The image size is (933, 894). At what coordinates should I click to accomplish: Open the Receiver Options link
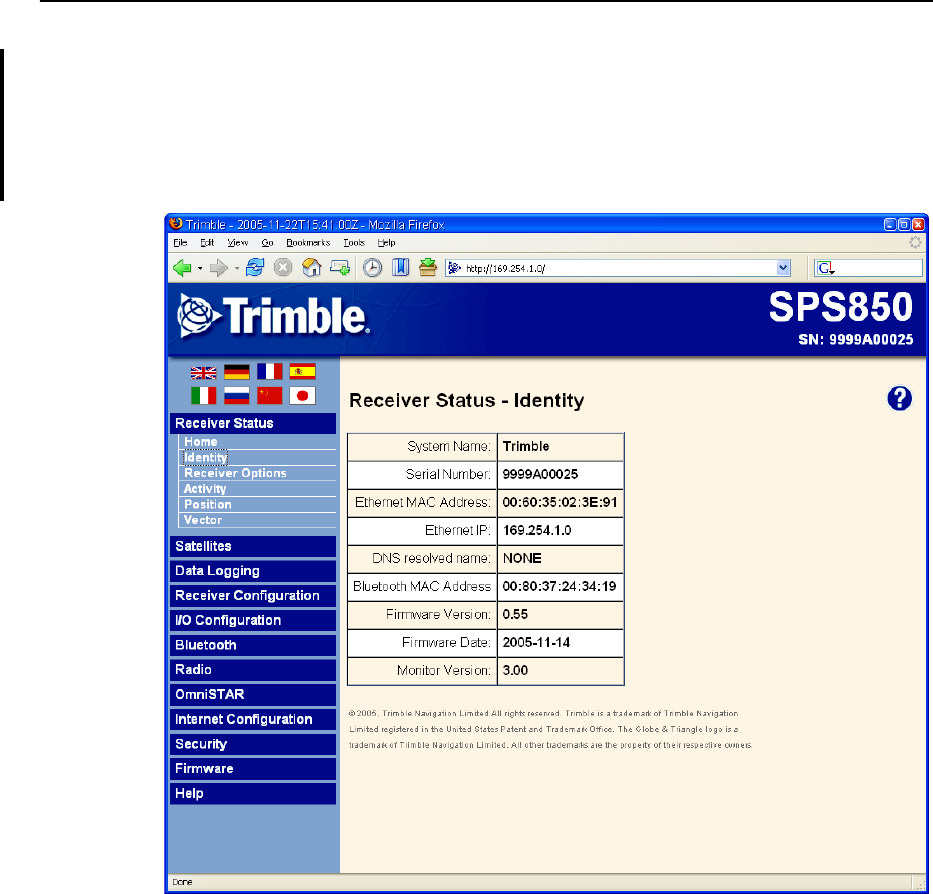pos(235,473)
